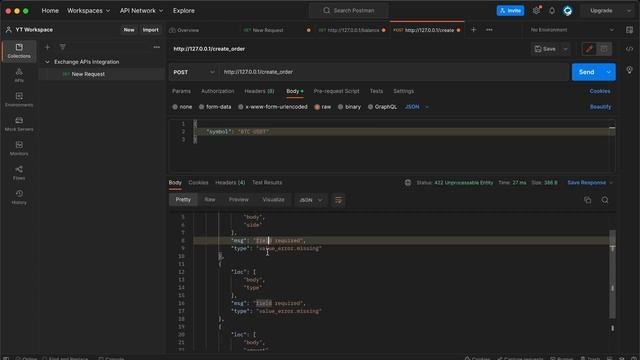Select New Request in the collection tree

88,74
